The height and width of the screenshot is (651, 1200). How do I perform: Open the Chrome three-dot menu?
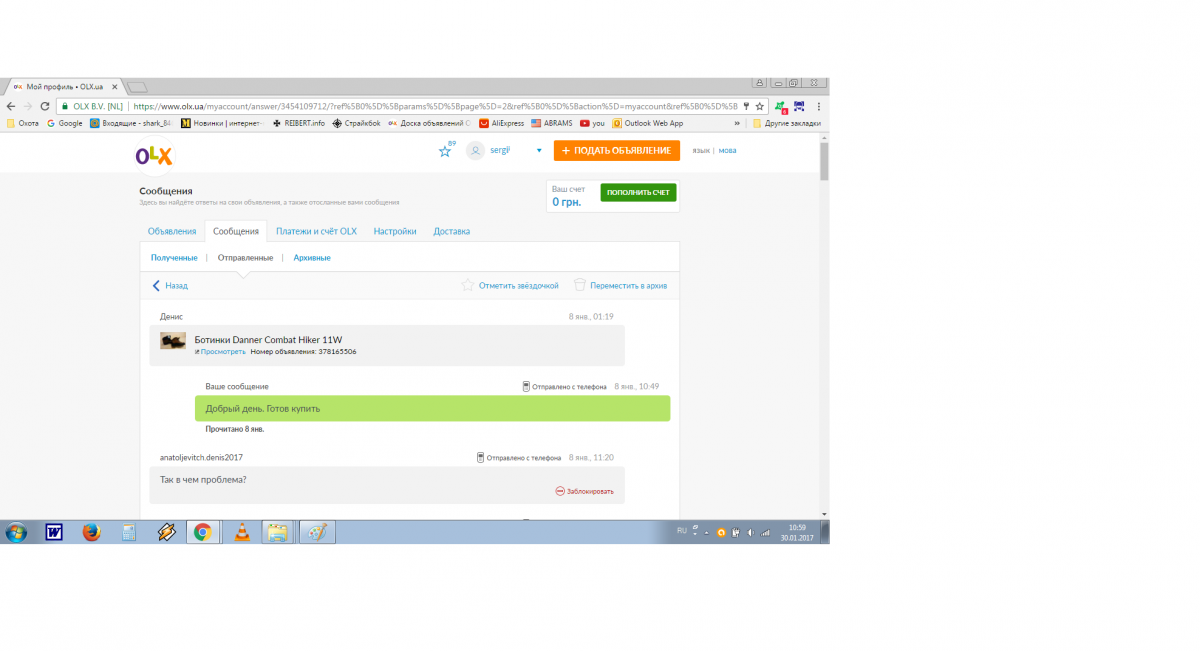pos(819,106)
